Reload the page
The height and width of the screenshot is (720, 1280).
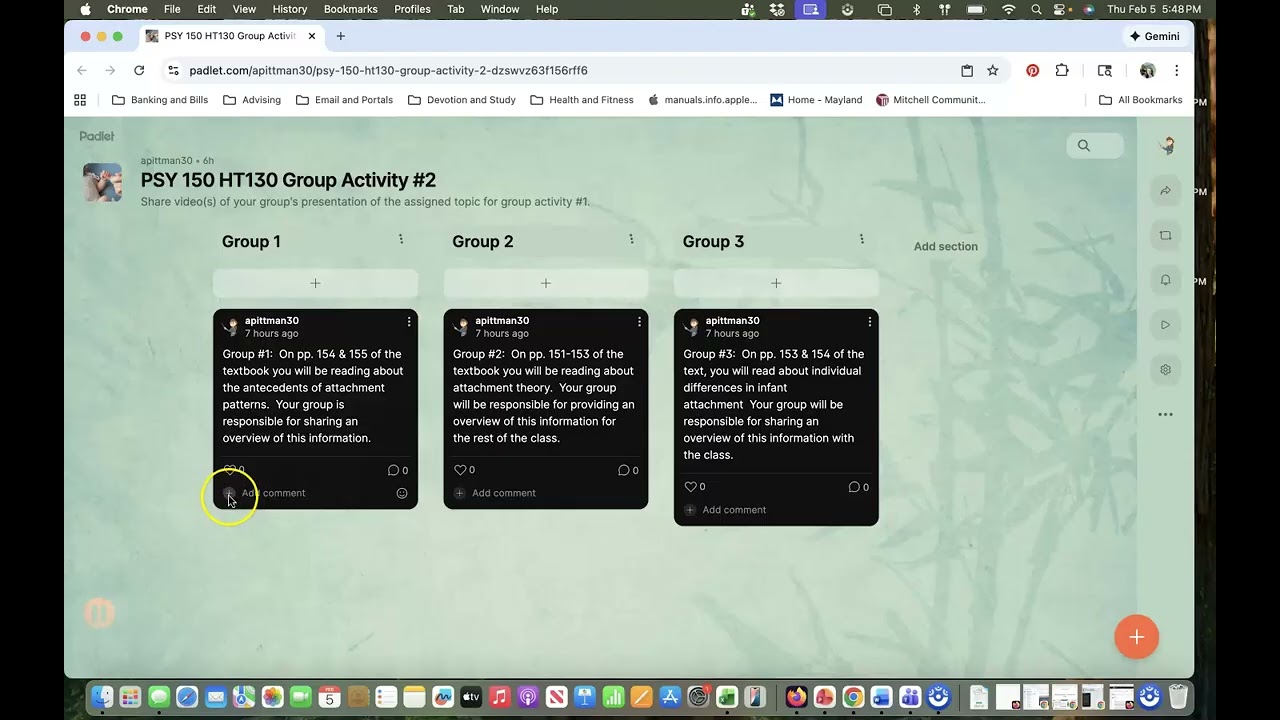pyautogui.click(x=139, y=71)
